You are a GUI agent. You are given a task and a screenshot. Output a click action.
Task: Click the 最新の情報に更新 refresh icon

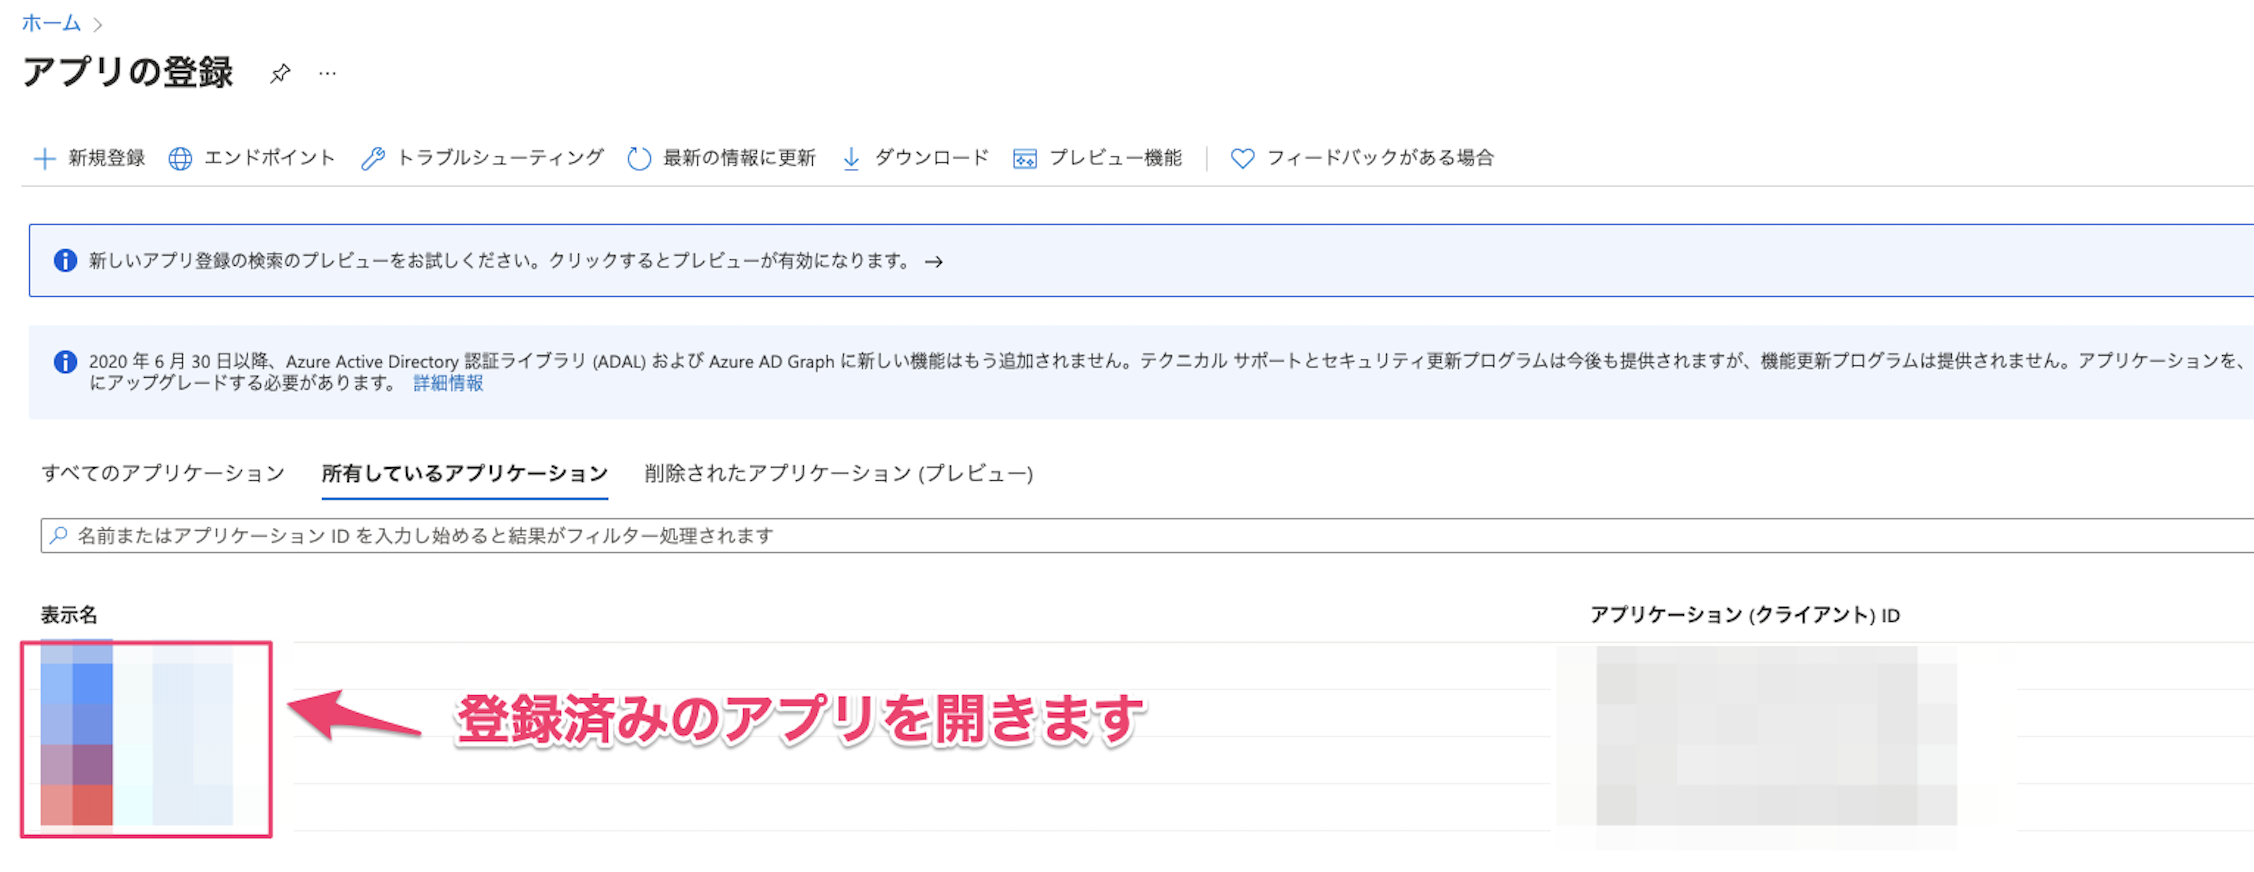coord(639,158)
